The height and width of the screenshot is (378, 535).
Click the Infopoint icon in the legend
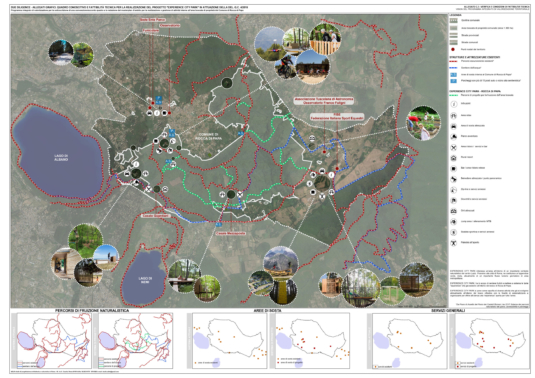click(x=453, y=104)
